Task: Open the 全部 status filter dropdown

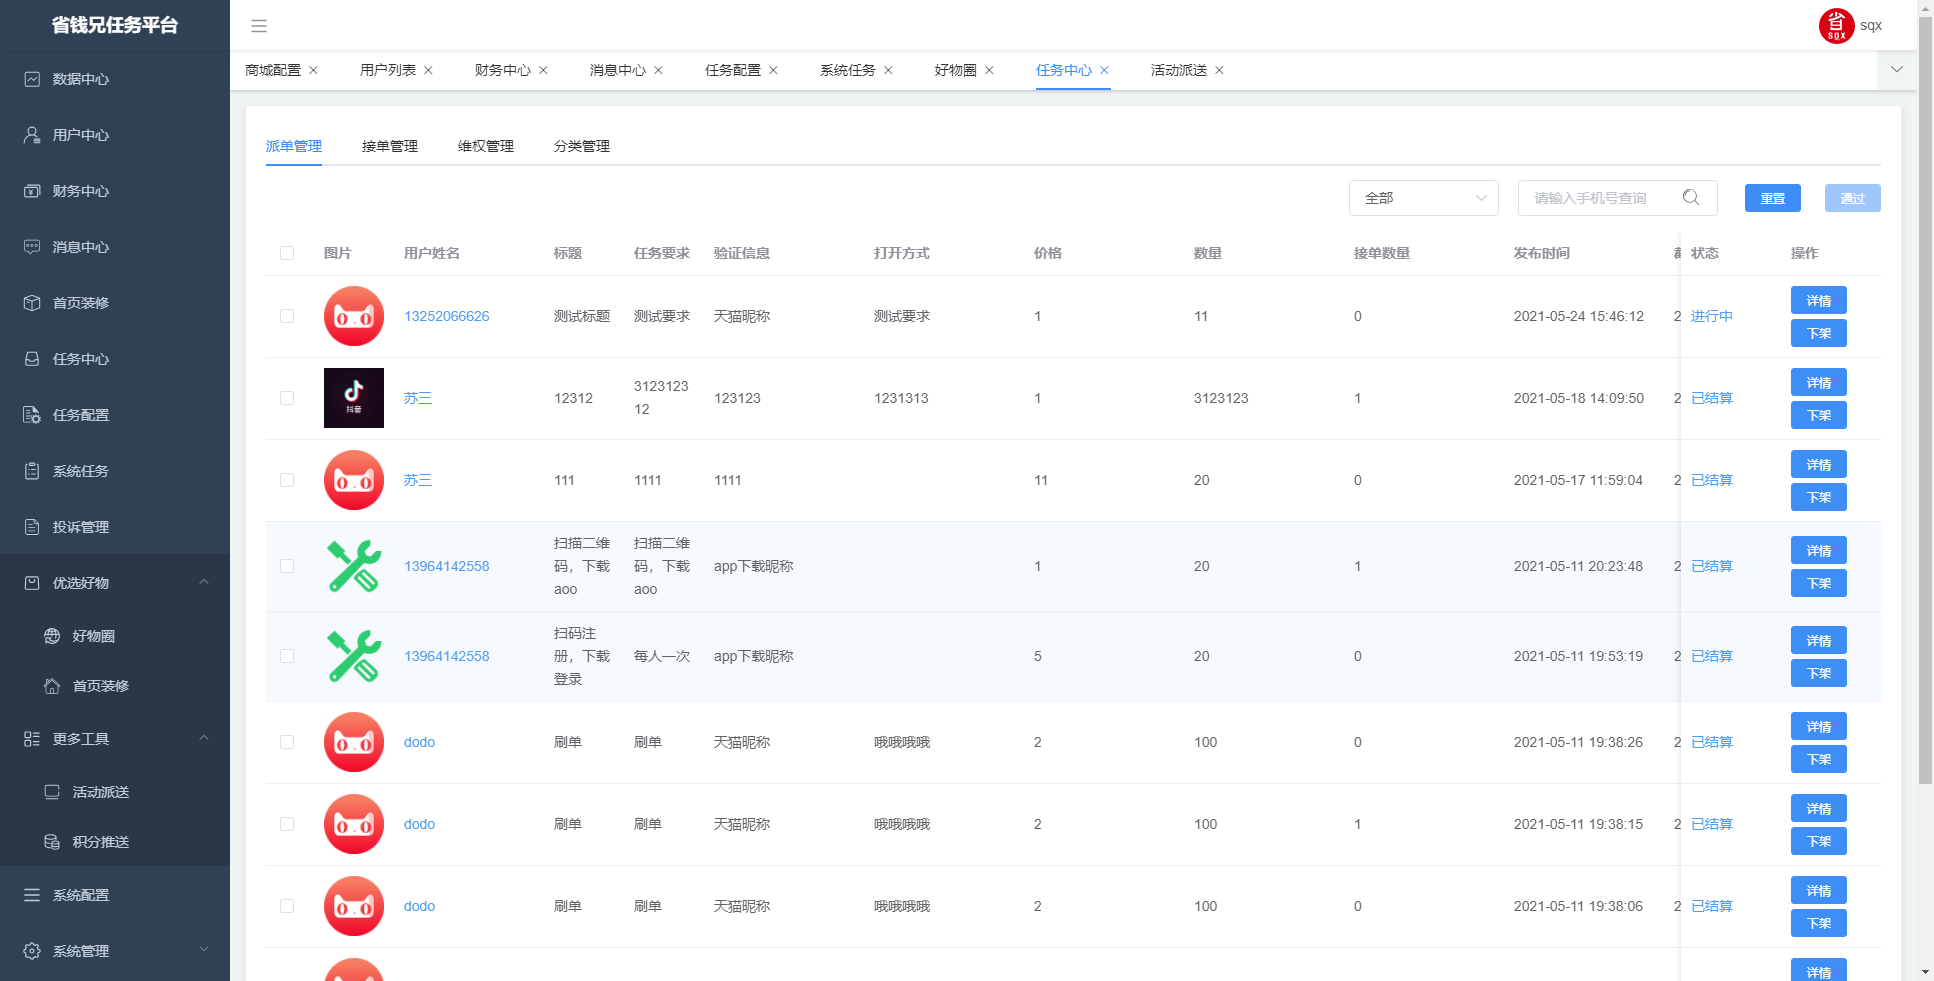Action: tap(1423, 198)
